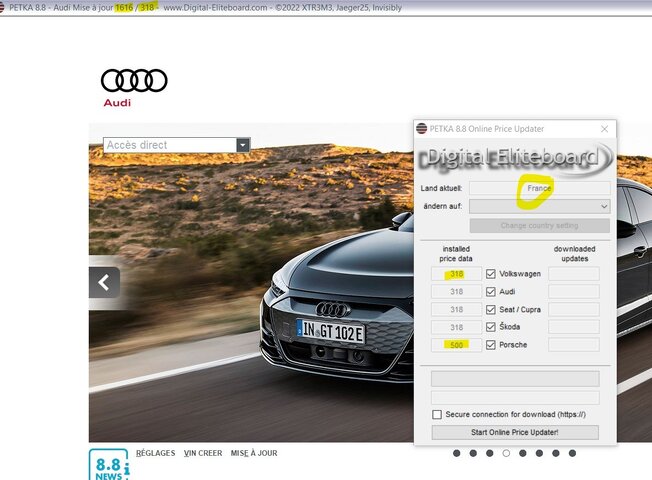Go to previous slide with left arrow

pos(104,282)
